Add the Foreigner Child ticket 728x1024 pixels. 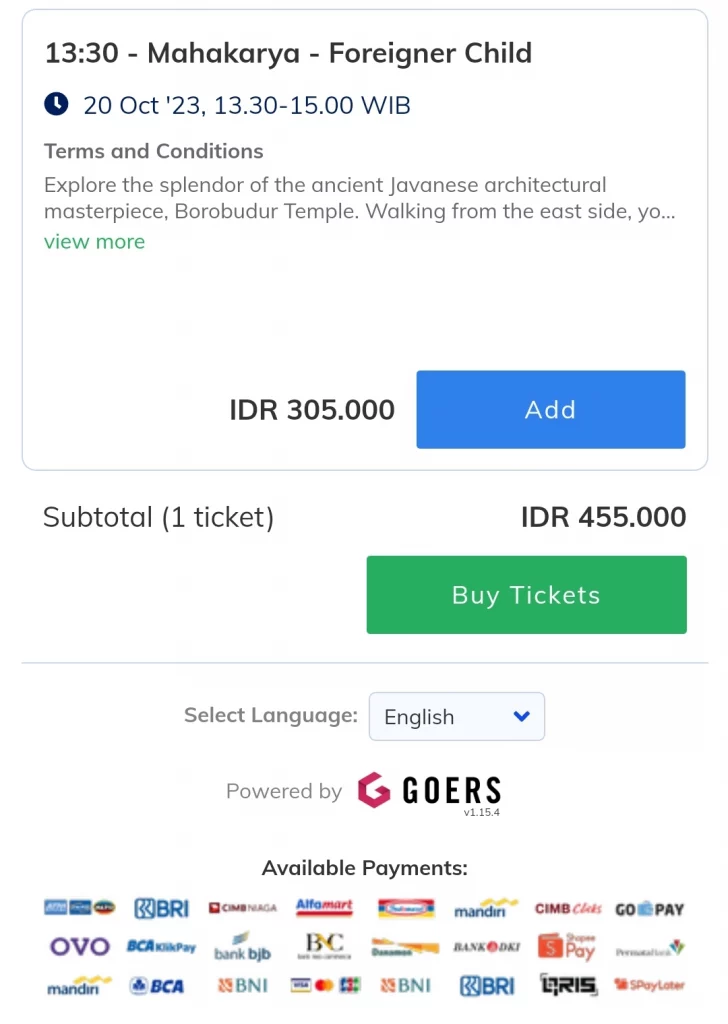(x=550, y=409)
